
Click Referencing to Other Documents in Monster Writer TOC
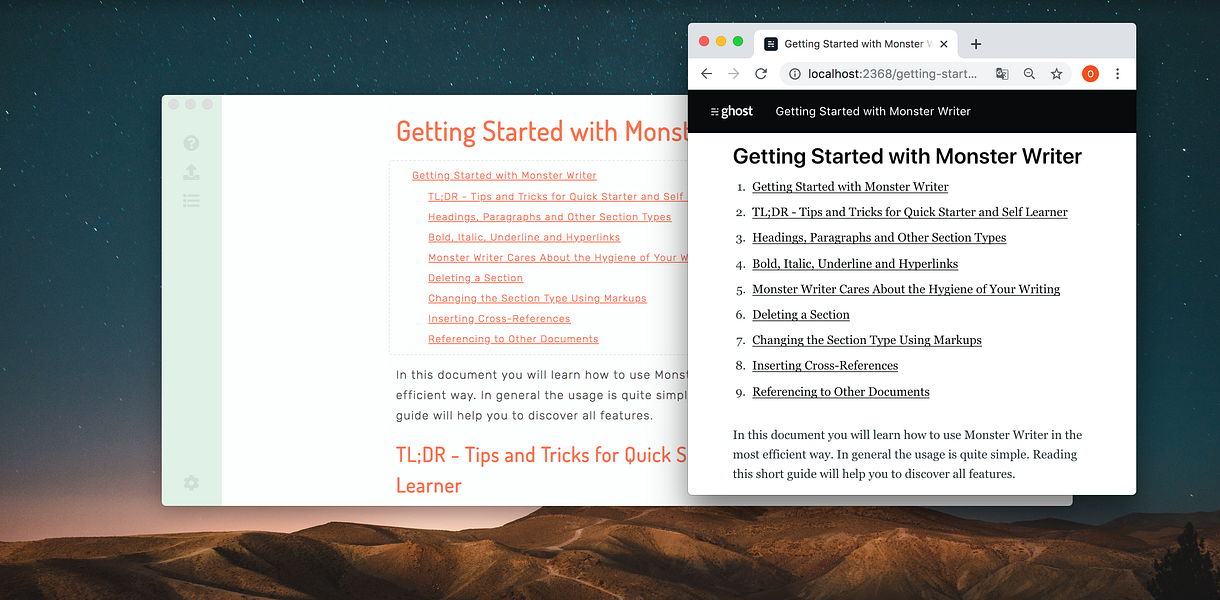point(513,339)
